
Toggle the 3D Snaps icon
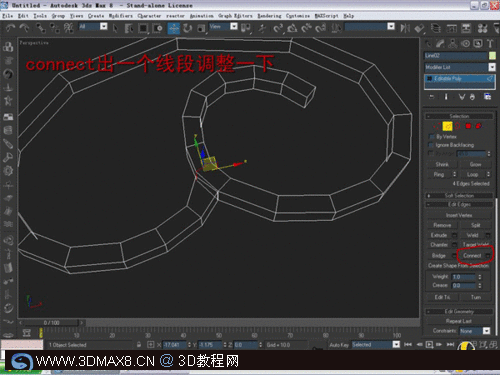pyautogui.click(x=278, y=28)
